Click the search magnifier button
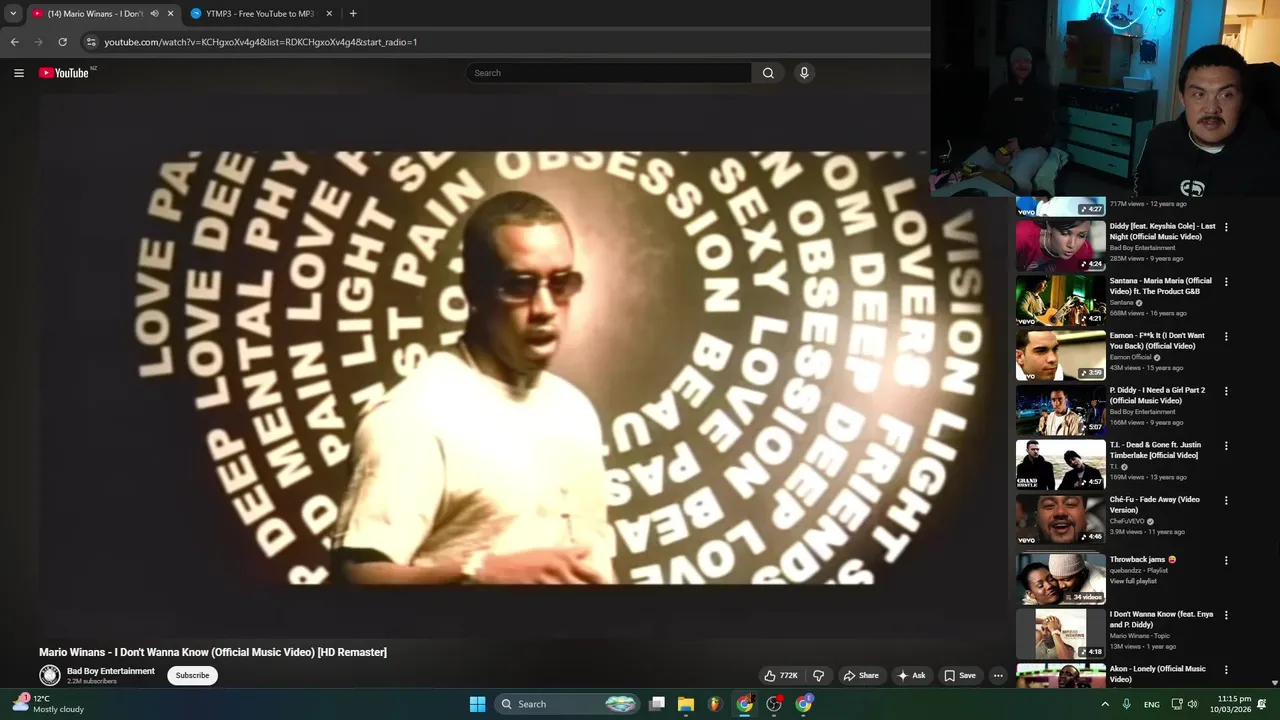1280x720 pixels. click(x=768, y=73)
